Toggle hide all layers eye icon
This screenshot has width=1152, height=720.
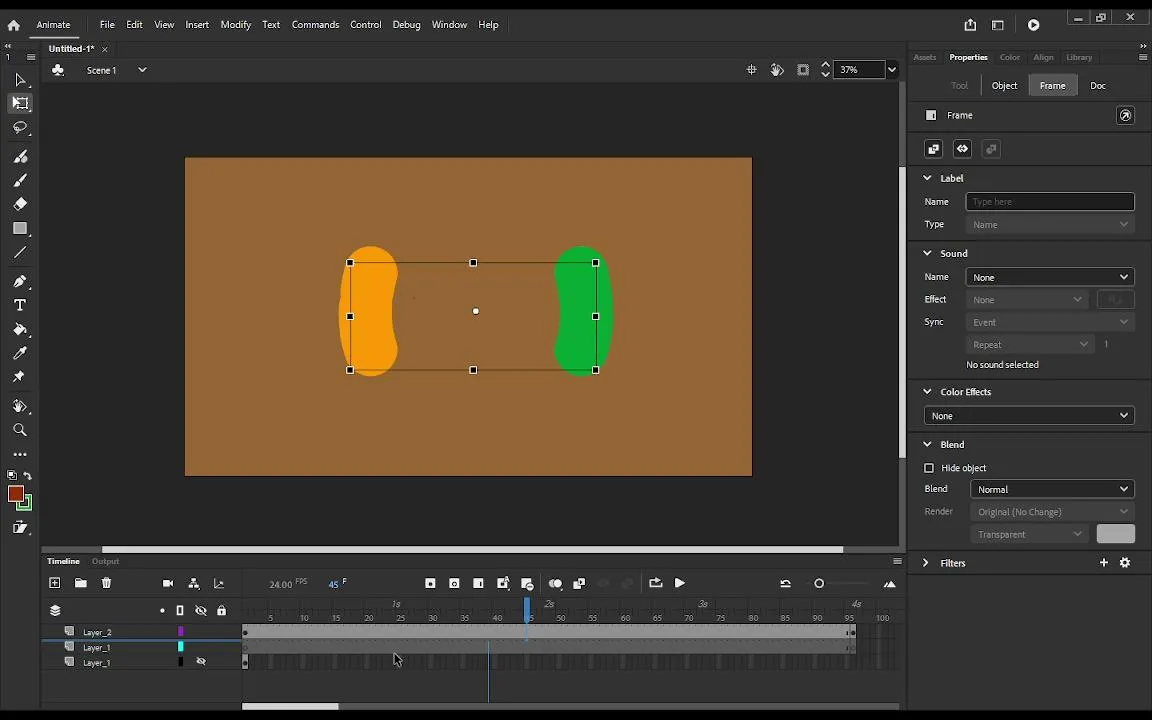[201, 611]
